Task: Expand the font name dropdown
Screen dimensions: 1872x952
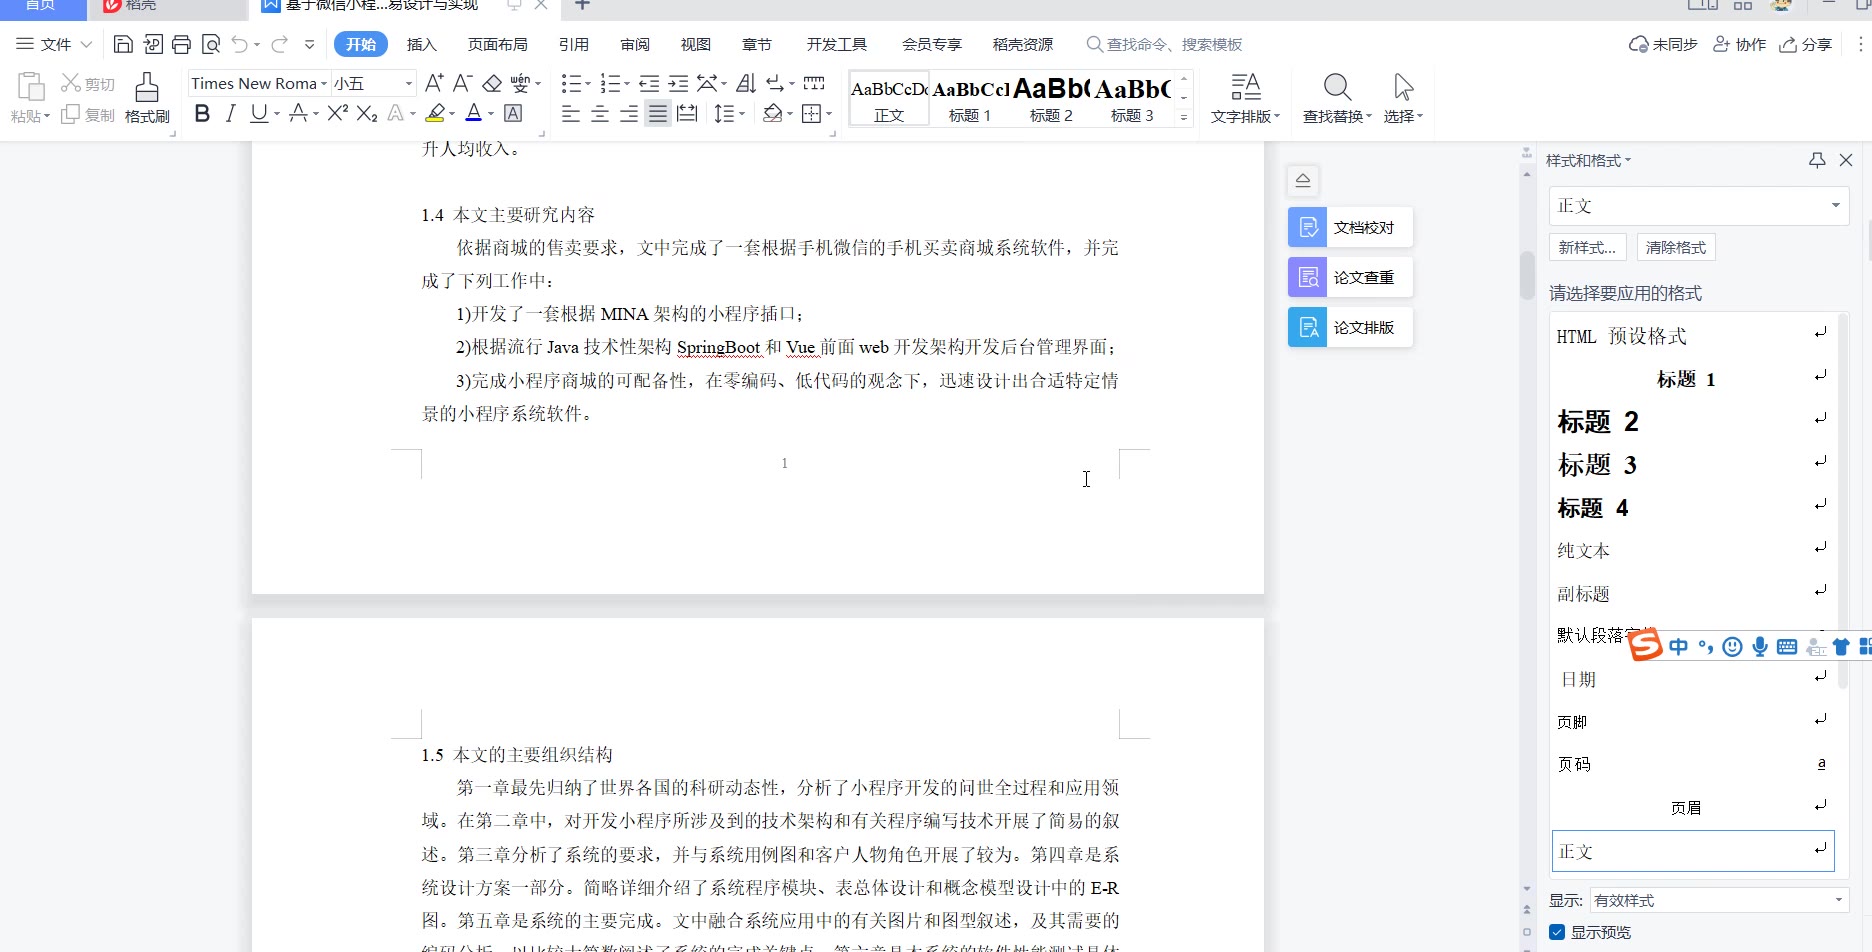Action: pyautogui.click(x=324, y=84)
